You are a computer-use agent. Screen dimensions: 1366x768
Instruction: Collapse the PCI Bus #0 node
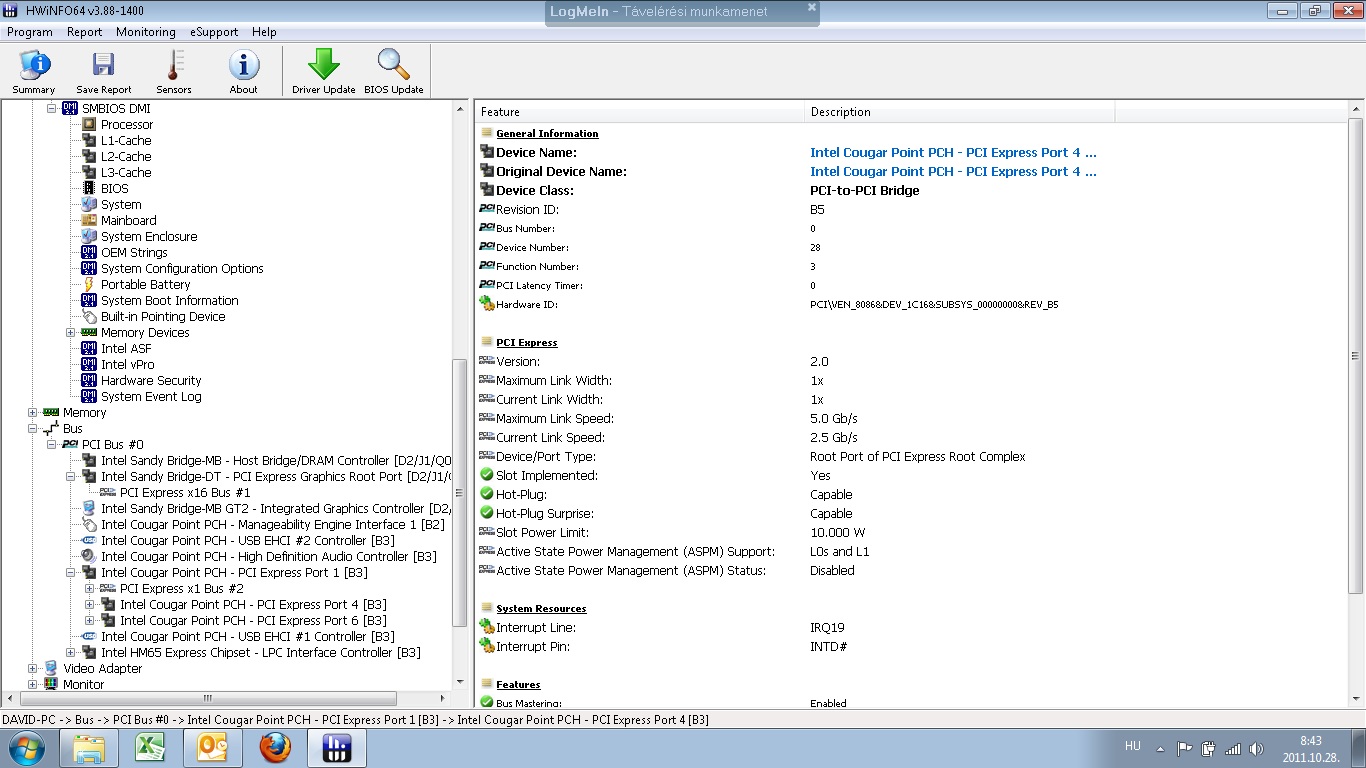tap(52, 444)
